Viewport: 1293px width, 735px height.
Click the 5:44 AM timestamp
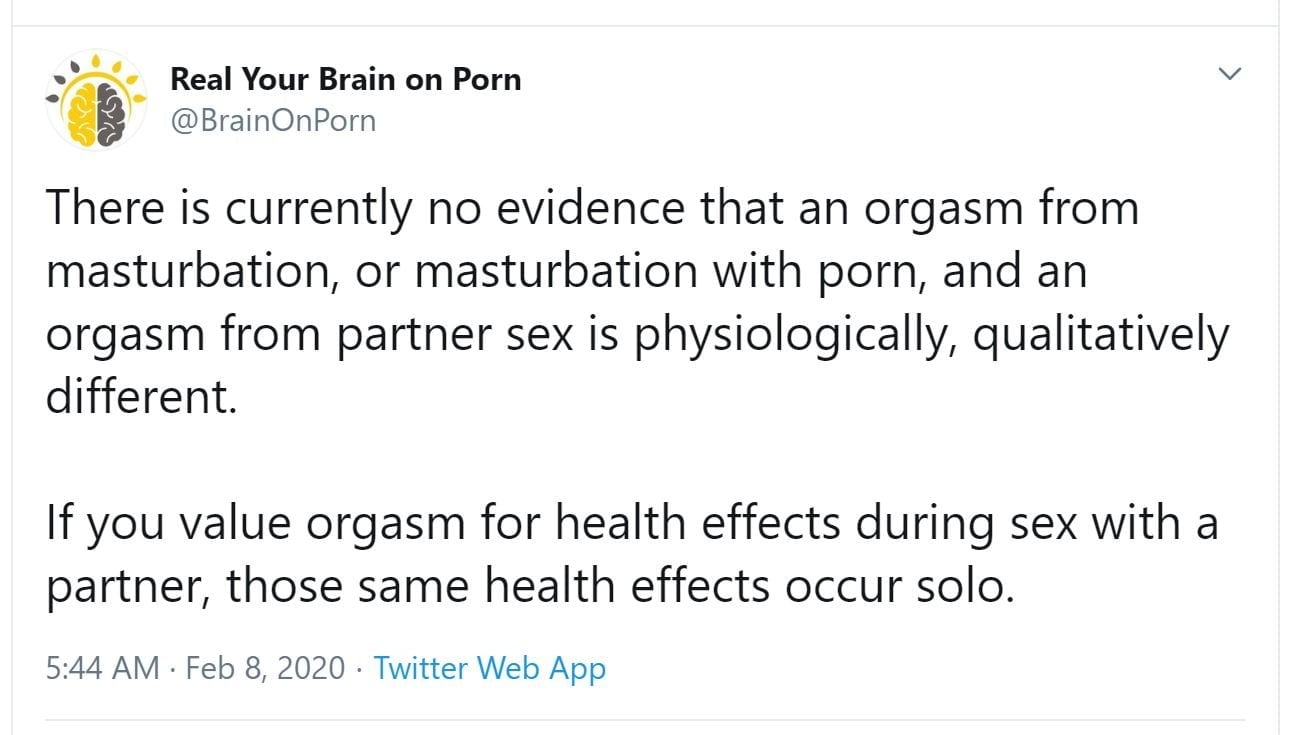pos(102,667)
